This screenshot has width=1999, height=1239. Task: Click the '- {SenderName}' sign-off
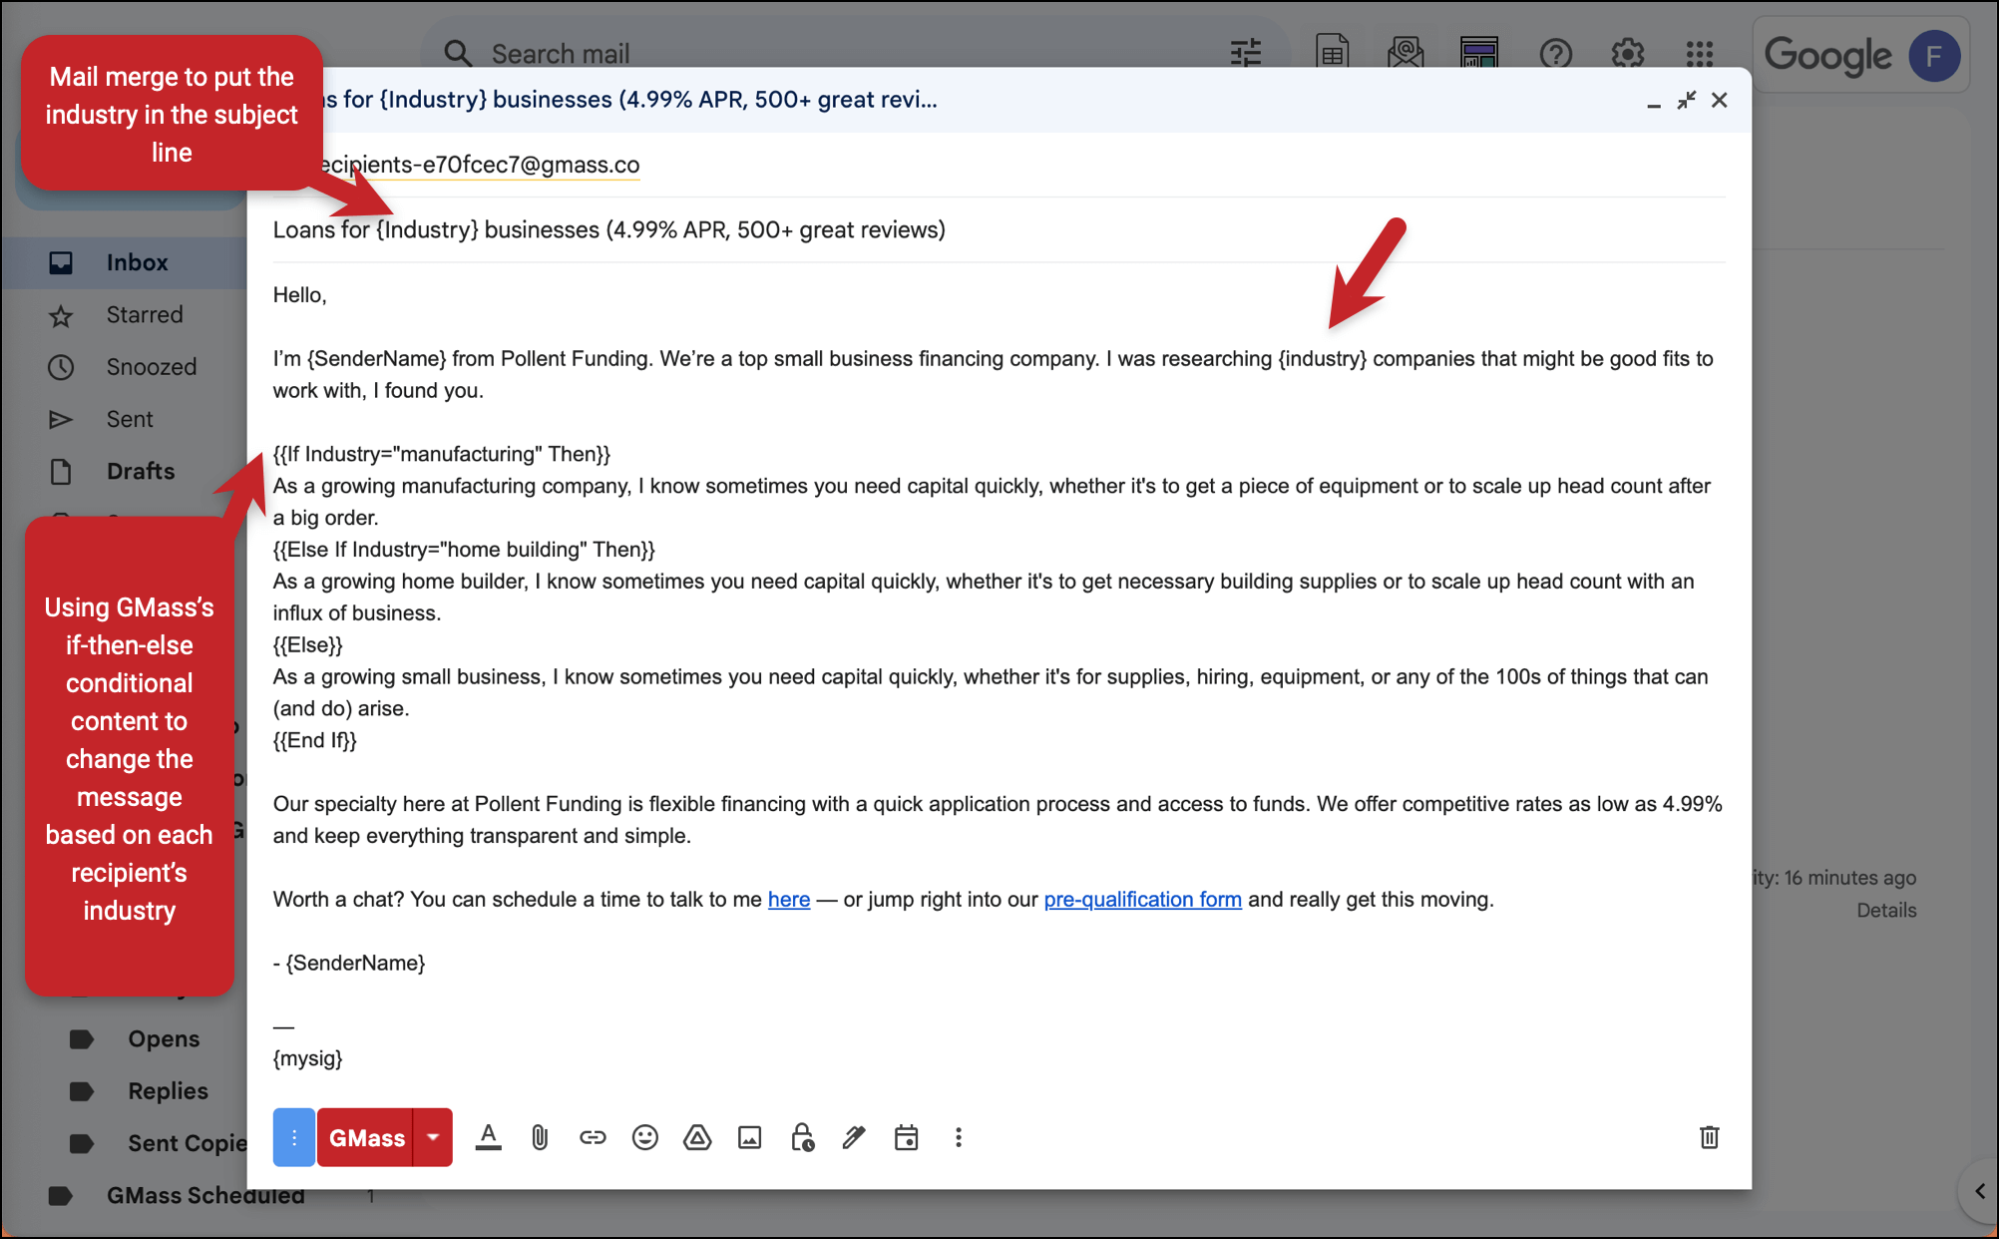[349, 963]
